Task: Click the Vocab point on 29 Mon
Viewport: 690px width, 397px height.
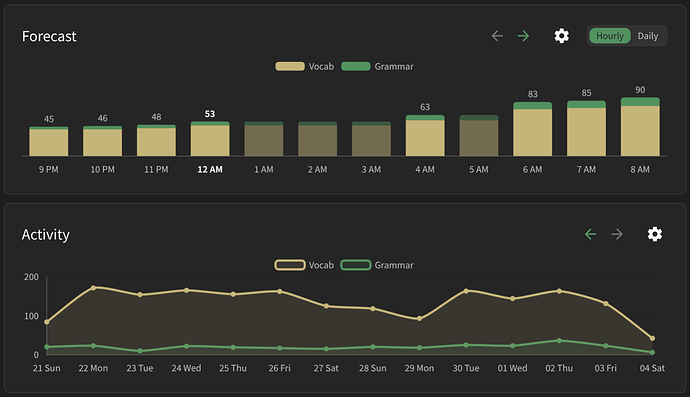Action: (419, 319)
